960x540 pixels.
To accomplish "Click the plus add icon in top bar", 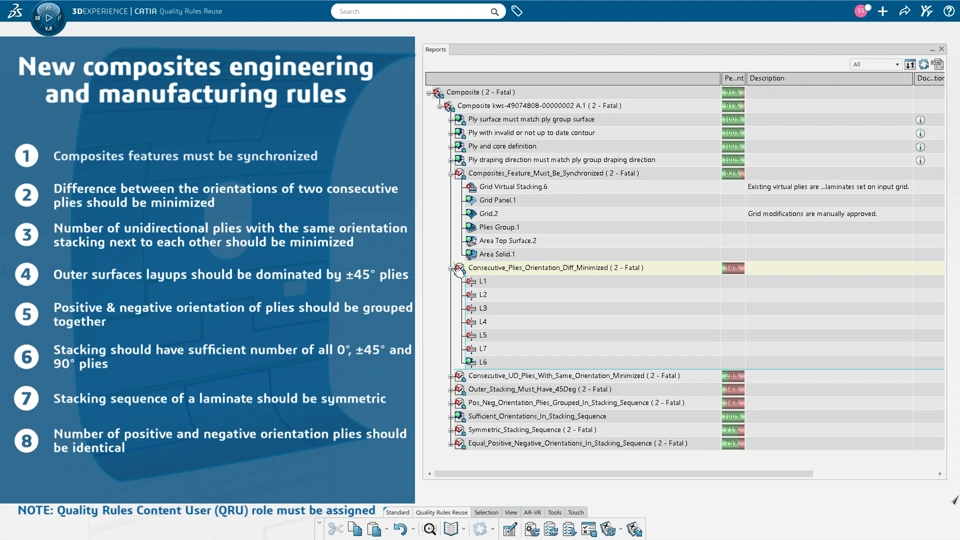I will 883,11.
